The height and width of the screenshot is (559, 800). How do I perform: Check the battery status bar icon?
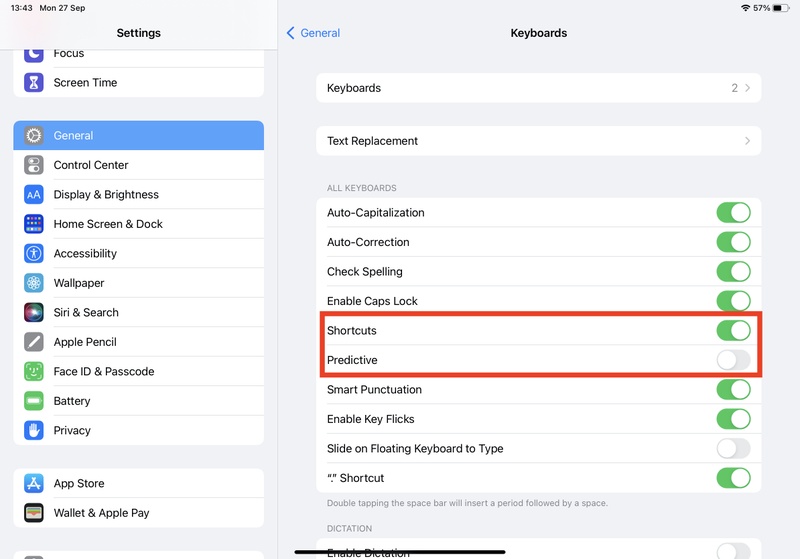pos(781,8)
